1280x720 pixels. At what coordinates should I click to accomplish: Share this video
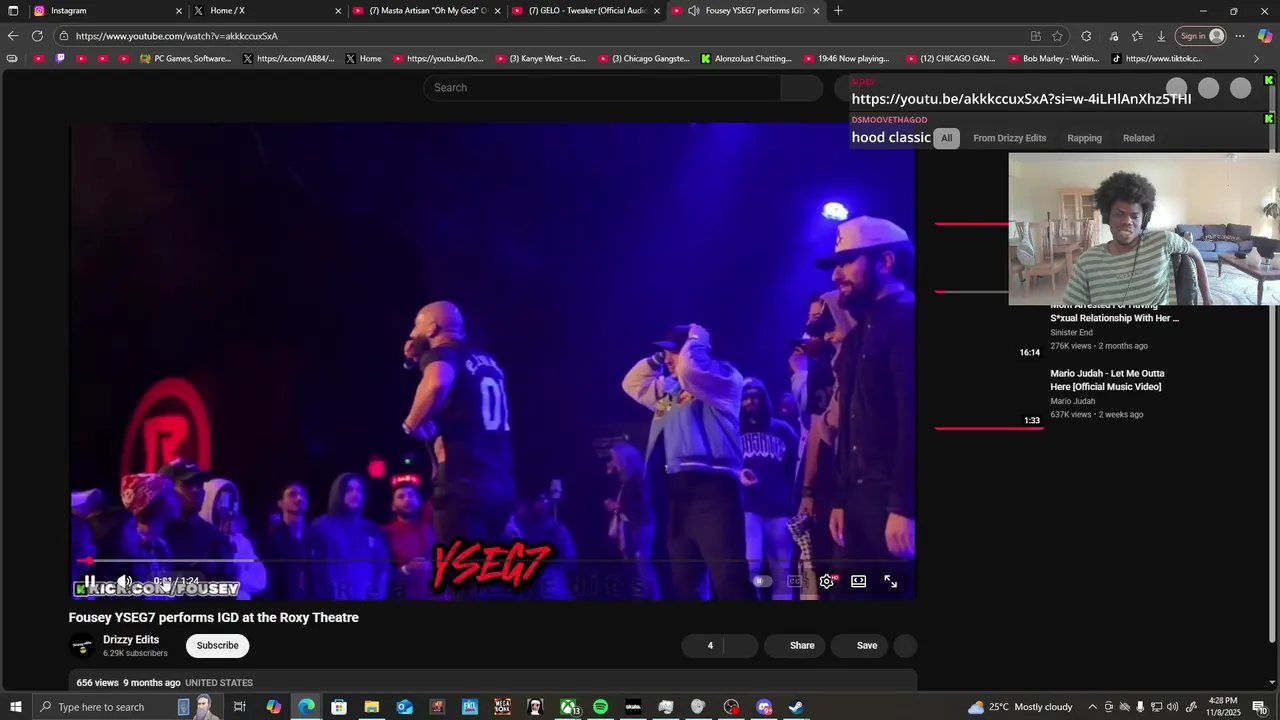point(795,645)
